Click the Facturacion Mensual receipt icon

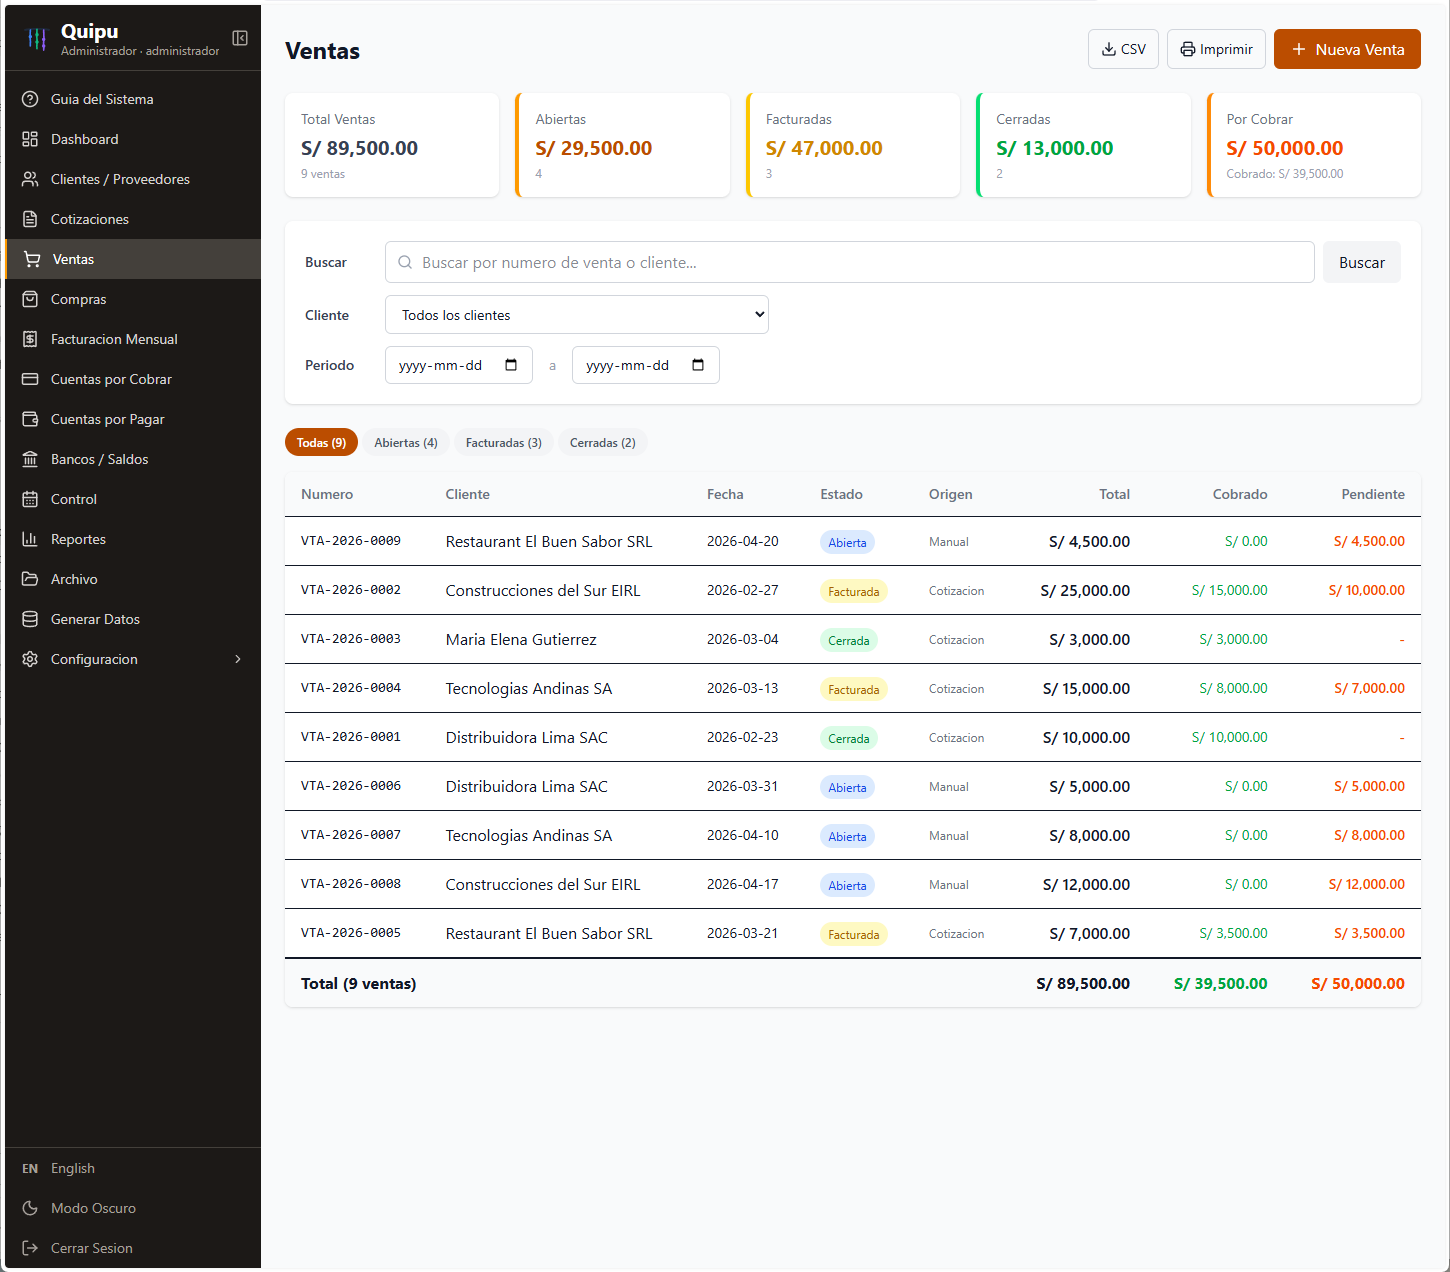30,339
